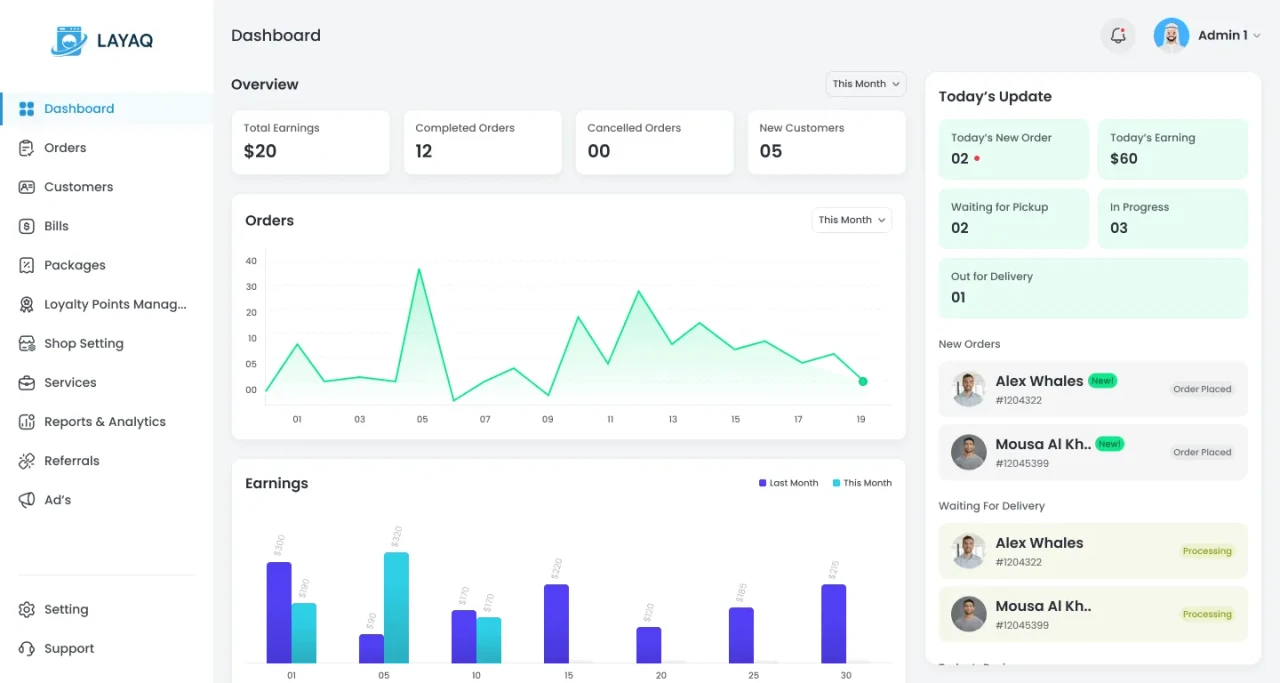This screenshot has height=683, width=1280.
Task: Click the Reports & Analytics chart icon
Action: pyautogui.click(x=27, y=422)
